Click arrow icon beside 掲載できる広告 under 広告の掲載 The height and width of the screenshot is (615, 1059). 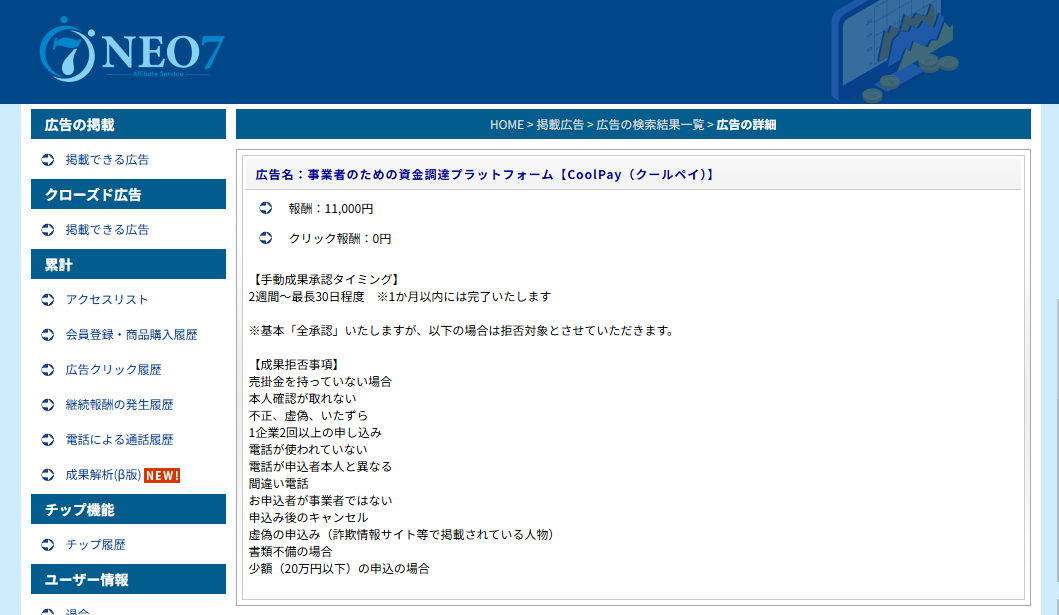pos(48,160)
